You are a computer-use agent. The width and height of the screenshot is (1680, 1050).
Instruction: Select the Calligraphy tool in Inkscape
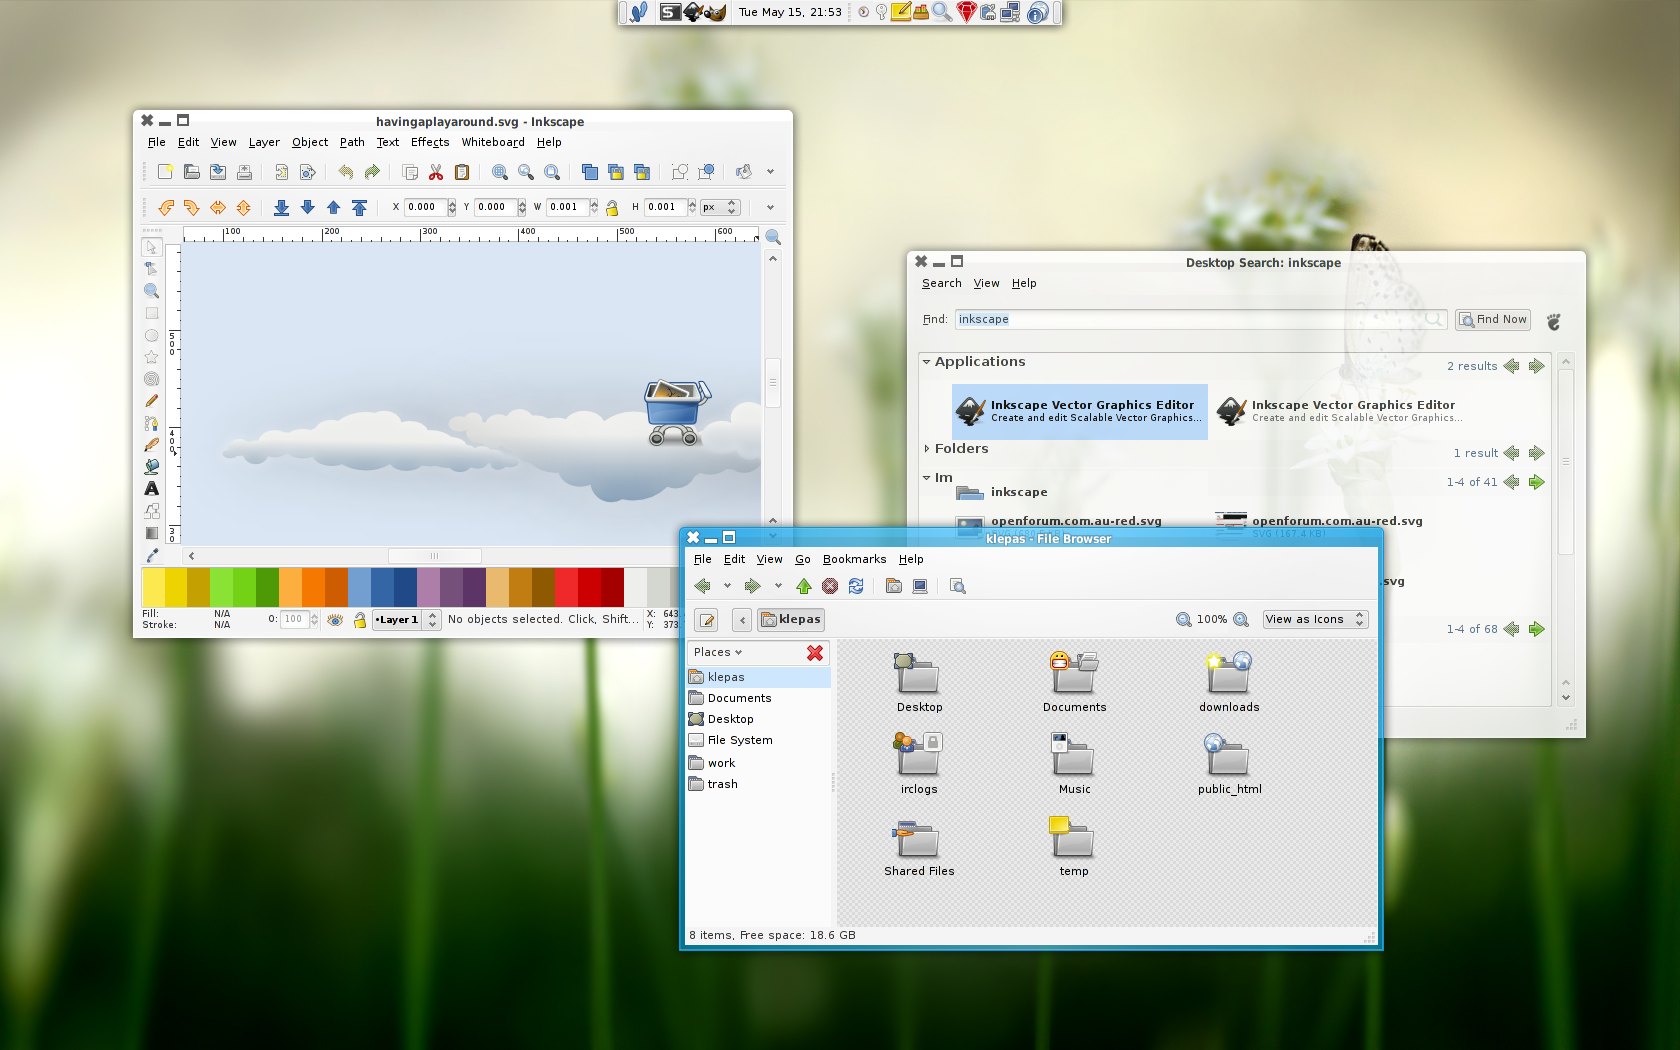[151, 445]
